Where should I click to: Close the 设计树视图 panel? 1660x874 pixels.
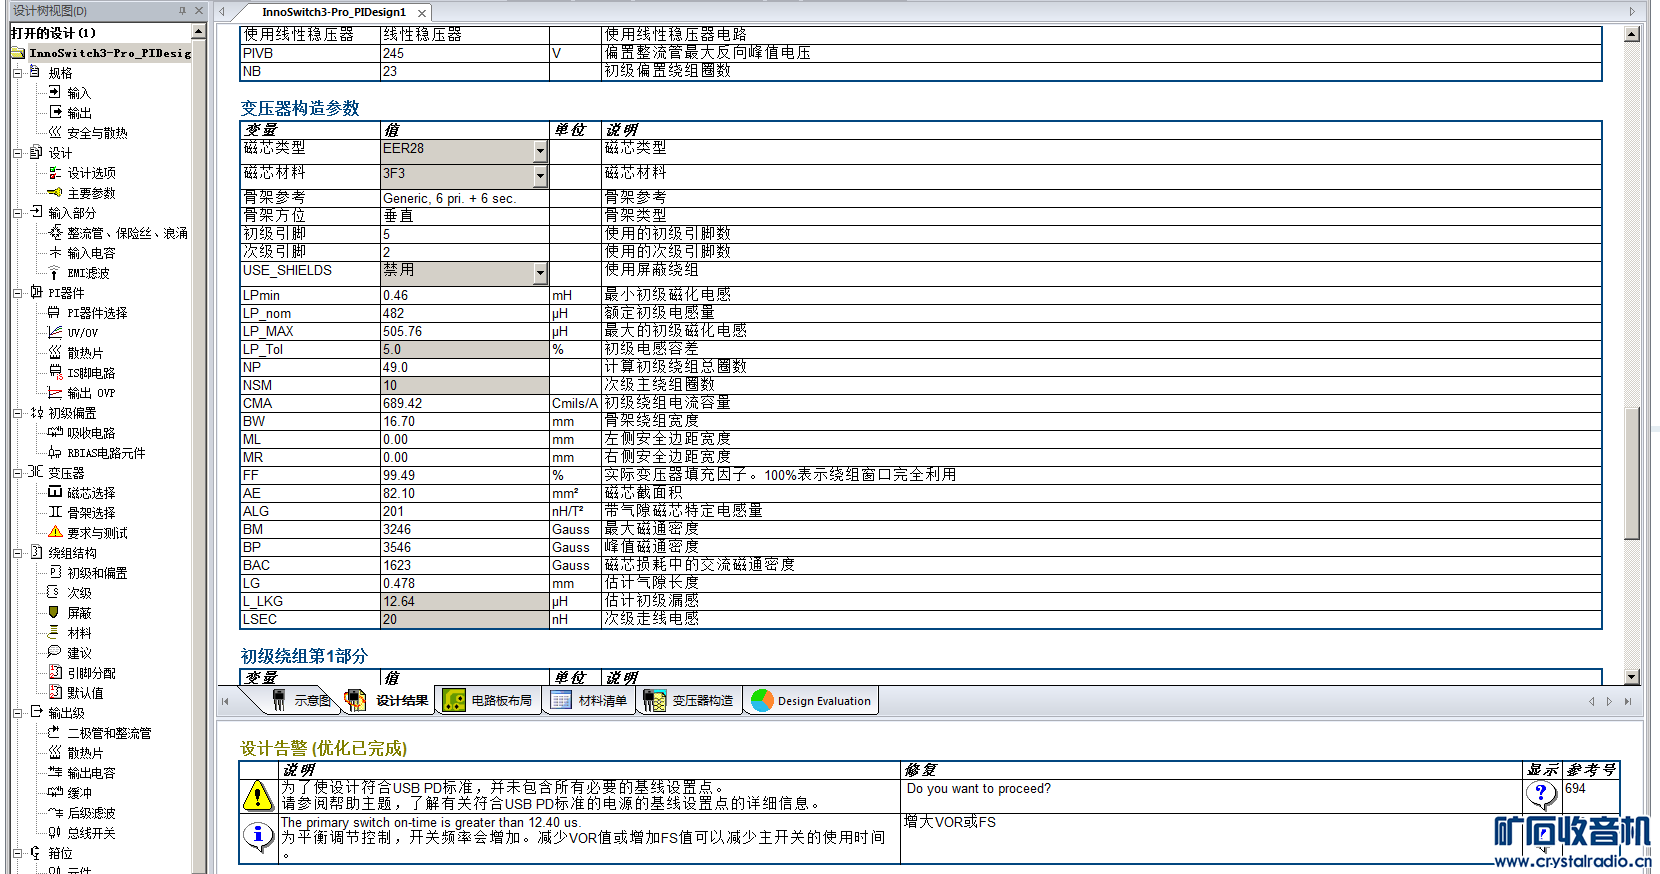coord(198,10)
